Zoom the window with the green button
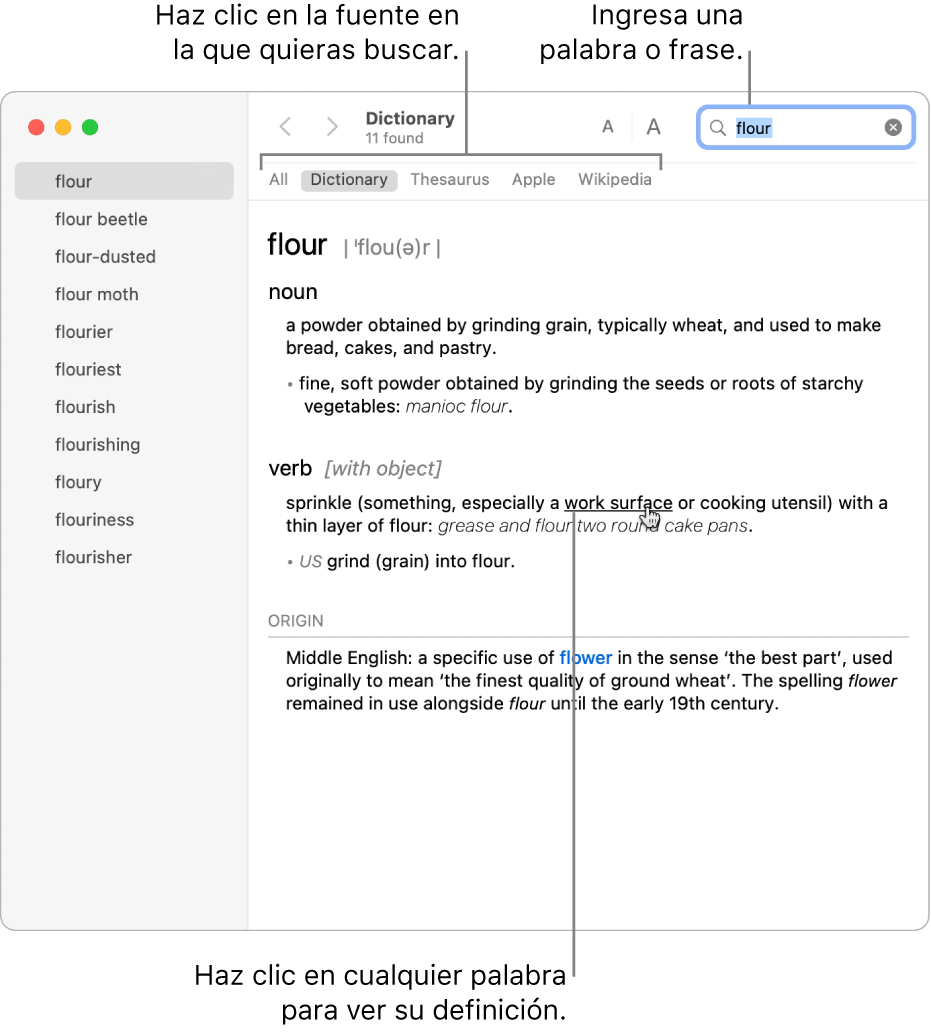 tap(90, 127)
